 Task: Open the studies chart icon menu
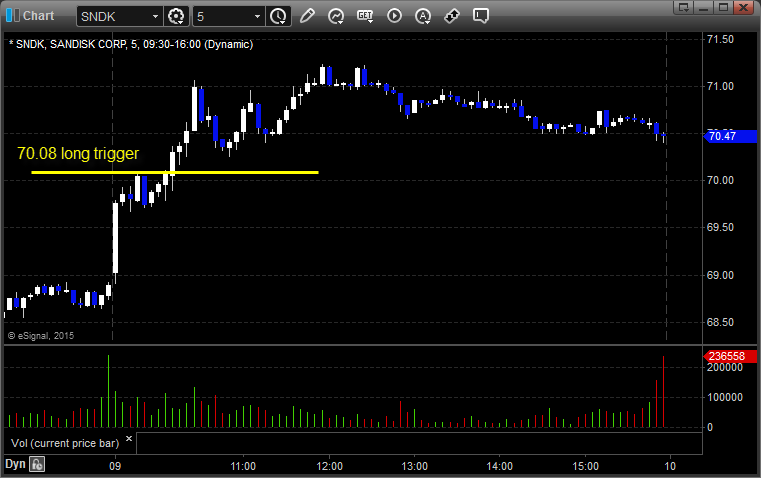(x=336, y=16)
